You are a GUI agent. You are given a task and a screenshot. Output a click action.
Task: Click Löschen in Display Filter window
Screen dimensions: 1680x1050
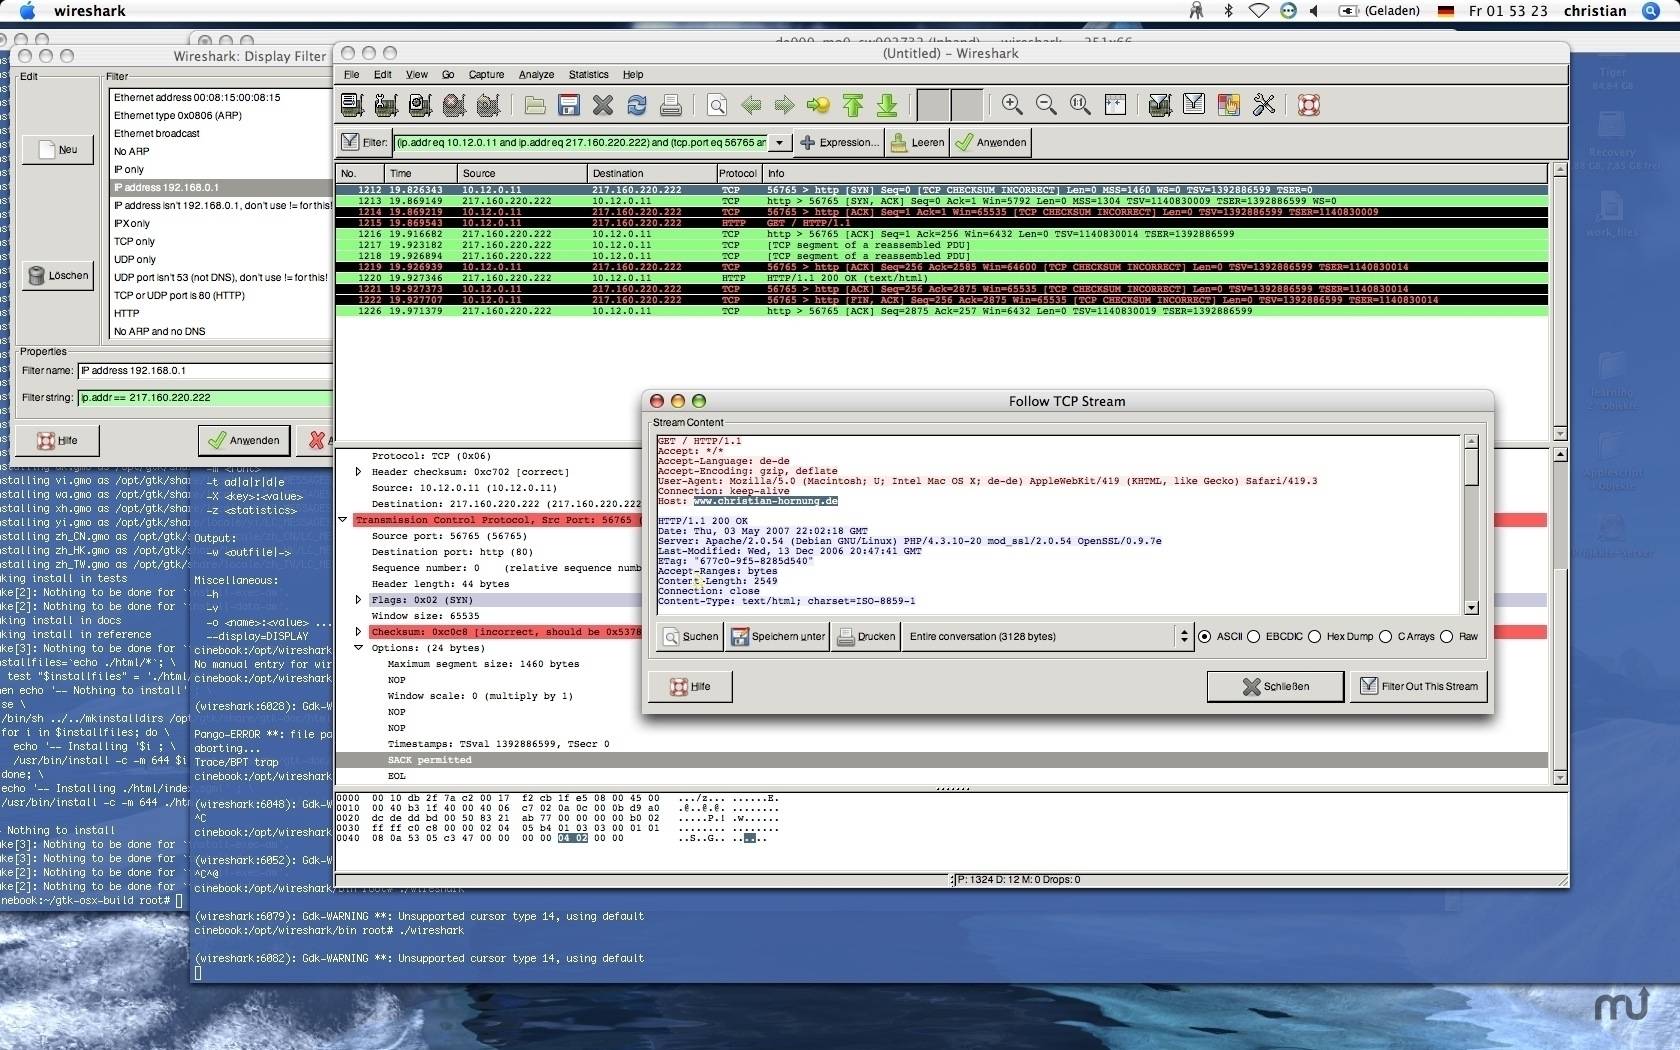click(58, 276)
